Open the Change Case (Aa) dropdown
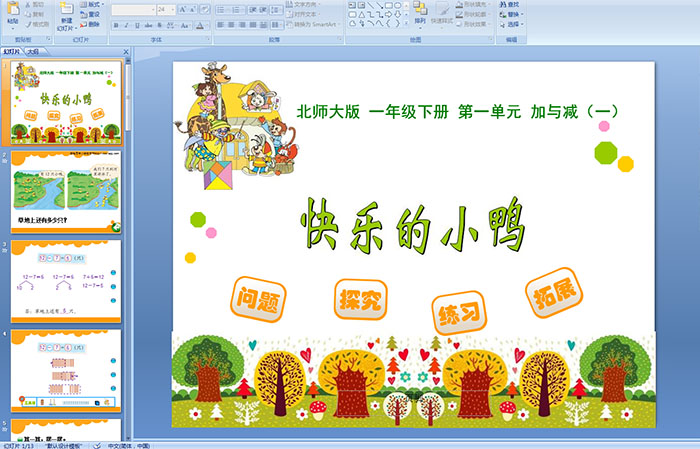Image resolution: width=700 pixels, height=449 pixels. [185, 25]
